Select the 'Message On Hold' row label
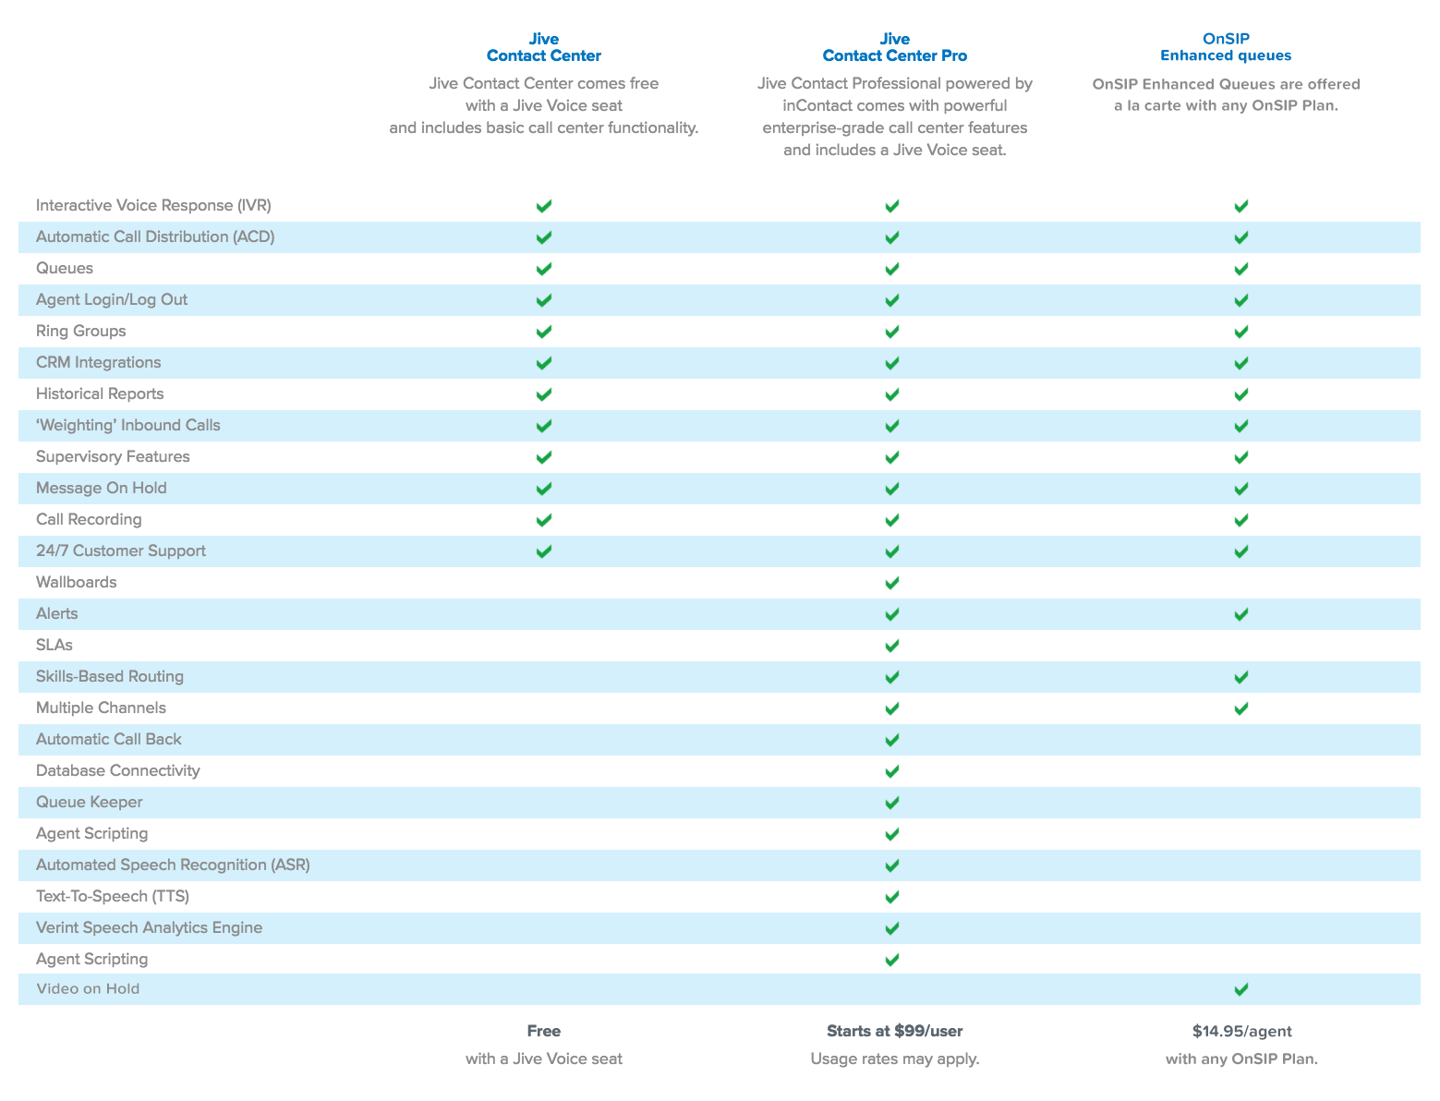1440x1101 pixels. 102,488
